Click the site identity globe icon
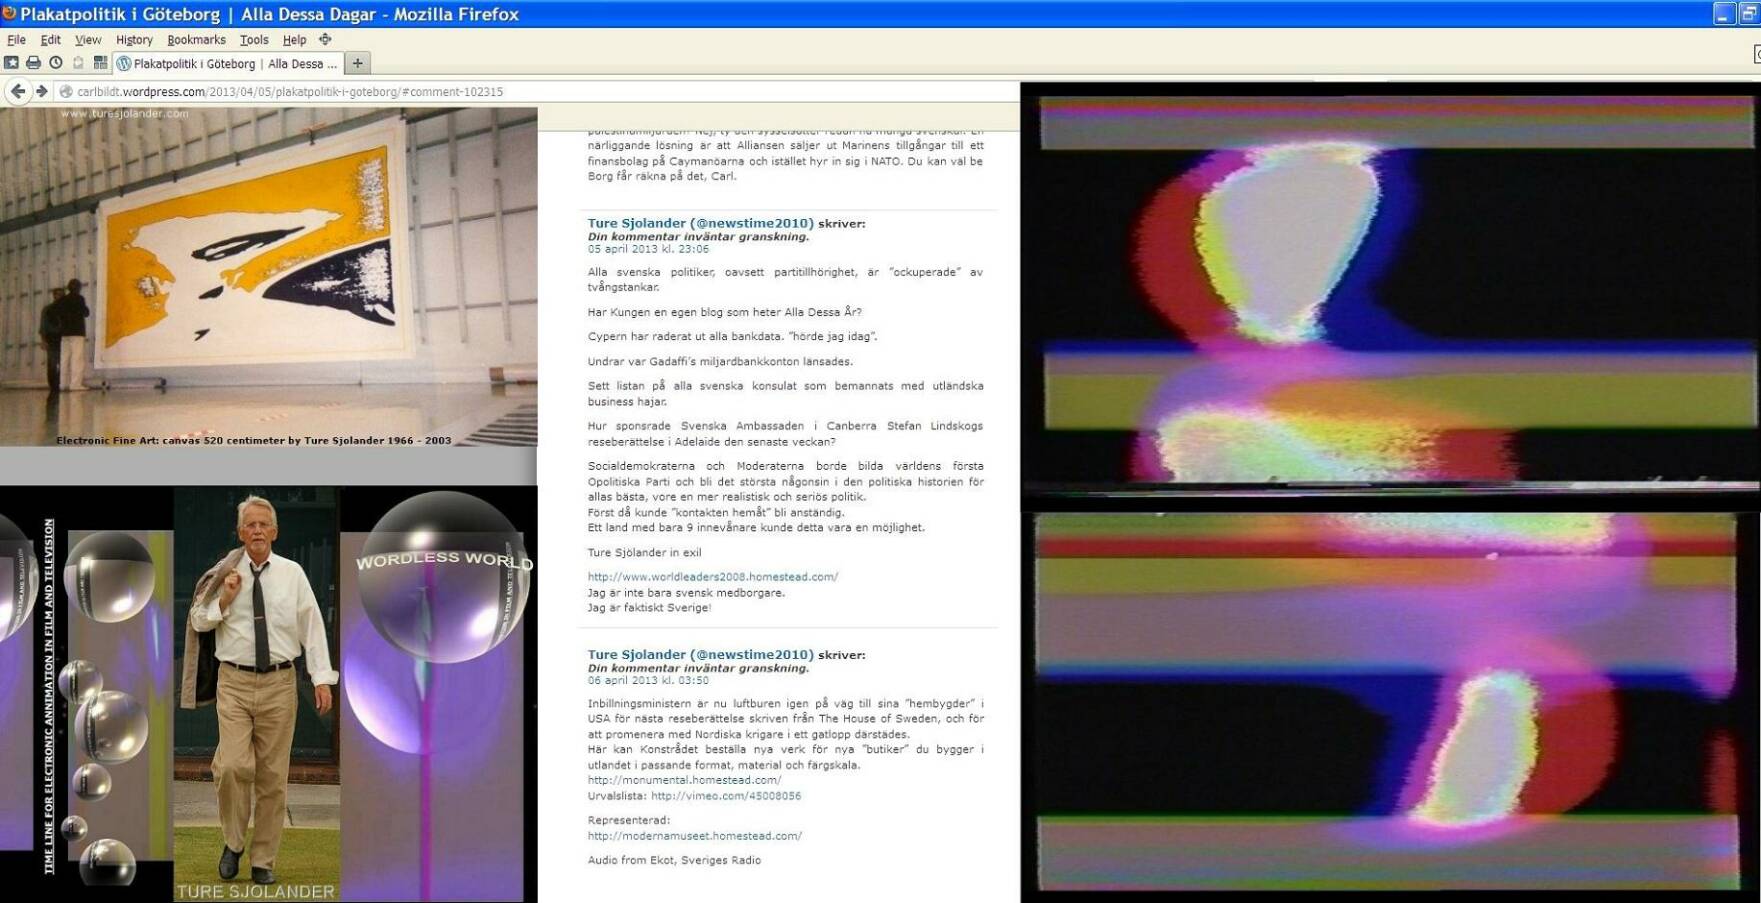1761x903 pixels. click(x=66, y=91)
